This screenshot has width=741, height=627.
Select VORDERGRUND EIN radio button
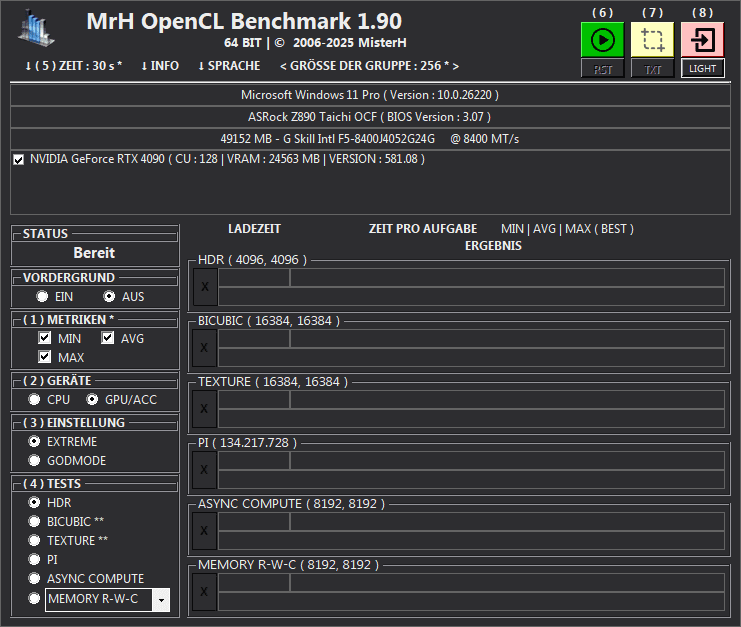[42, 296]
